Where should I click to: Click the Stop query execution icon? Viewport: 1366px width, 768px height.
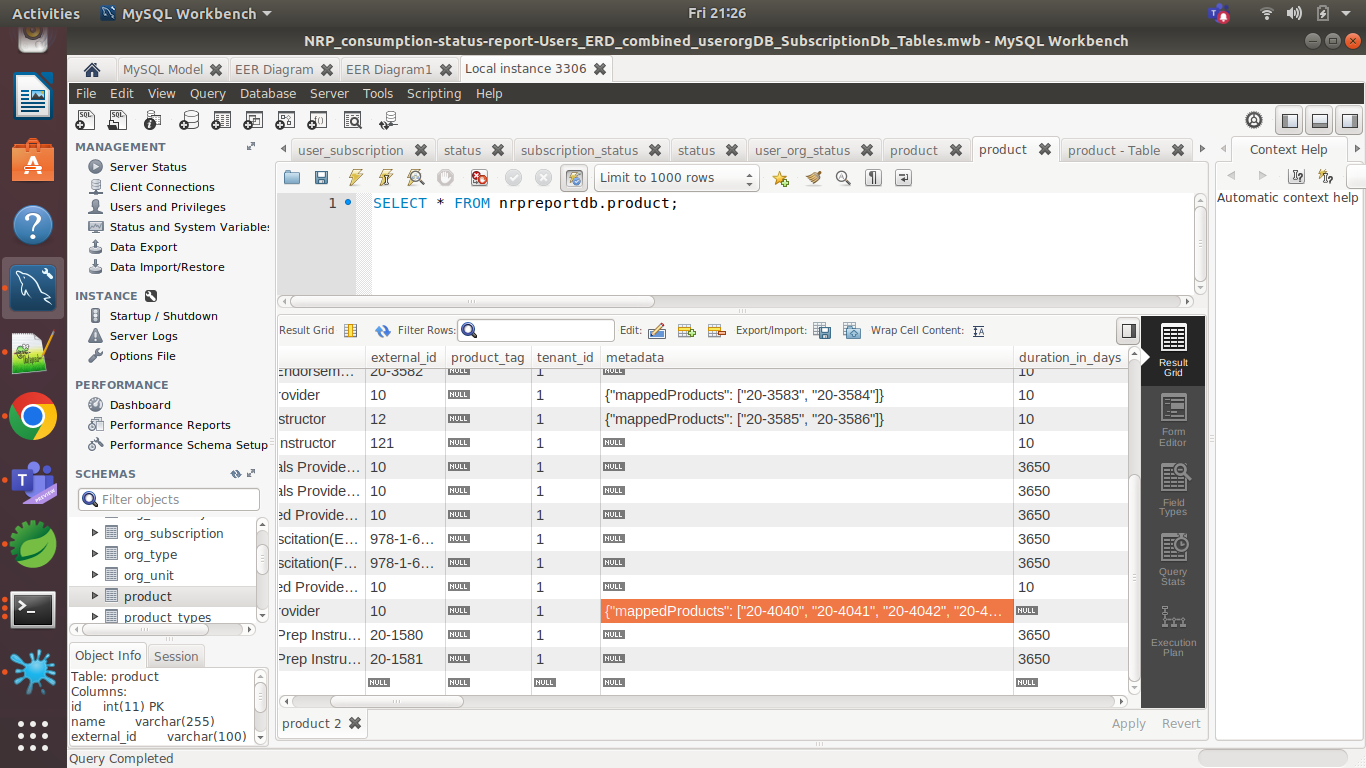coord(445,177)
